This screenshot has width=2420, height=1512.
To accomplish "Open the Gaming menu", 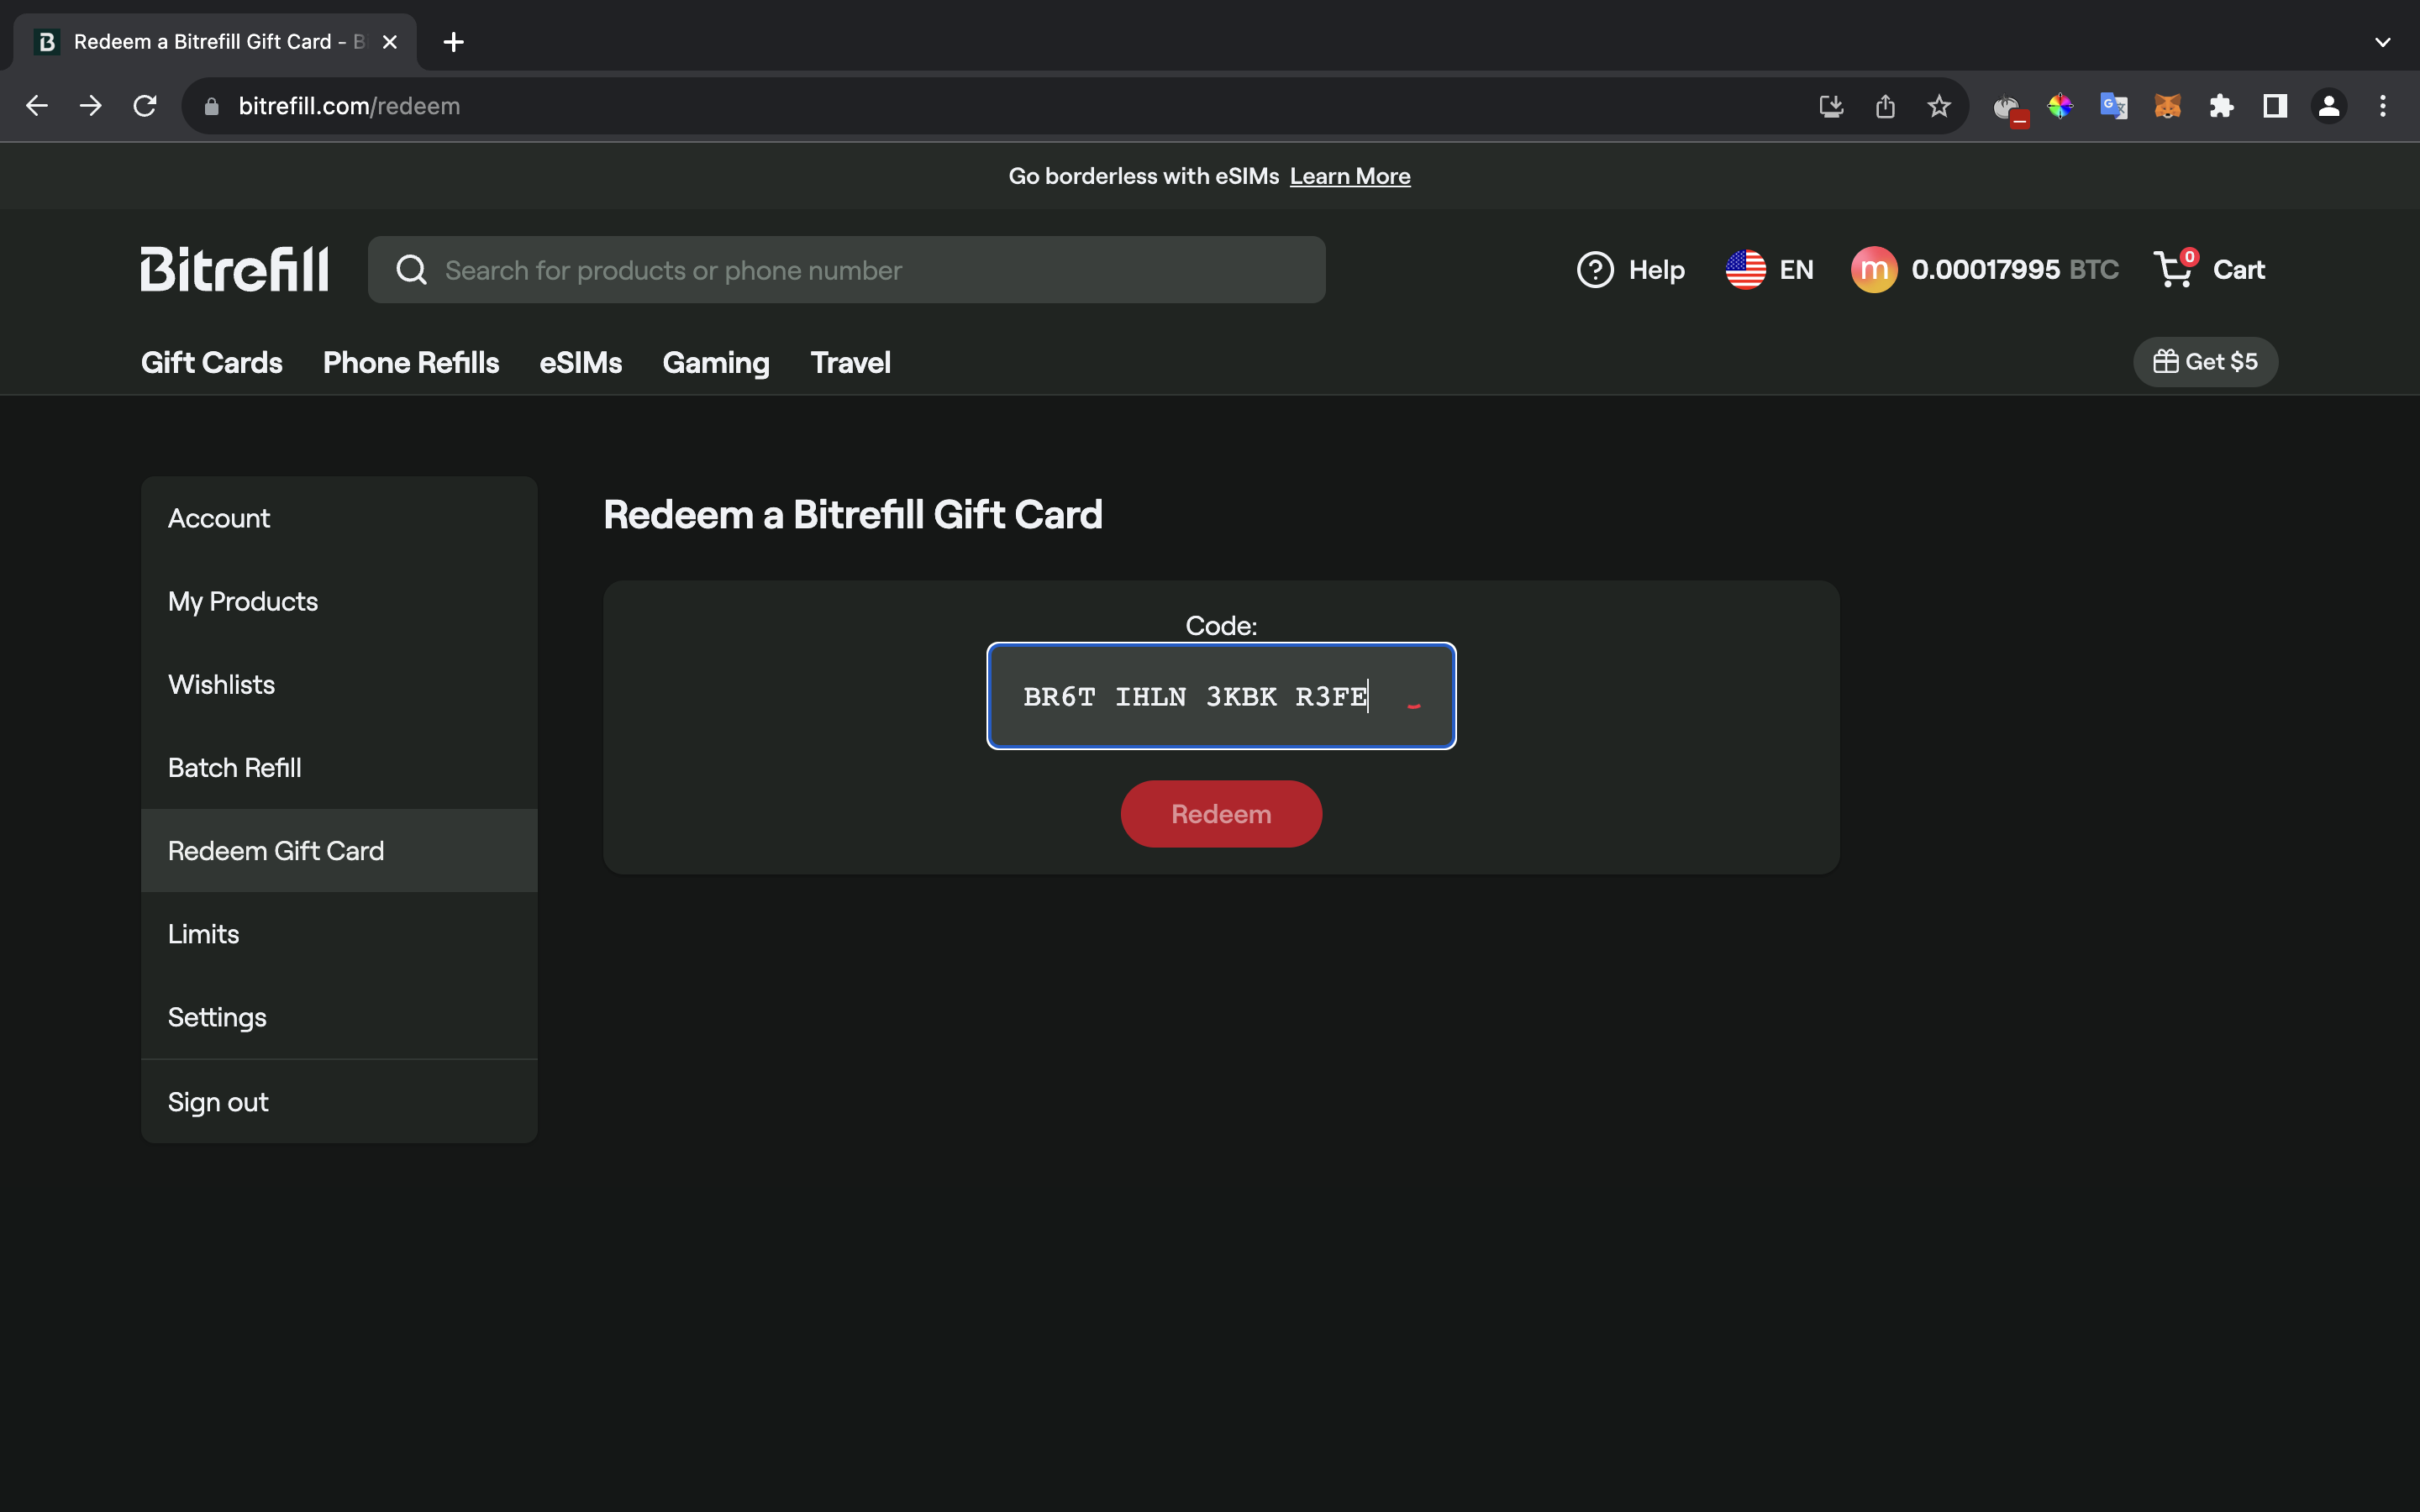I will coord(716,363).
